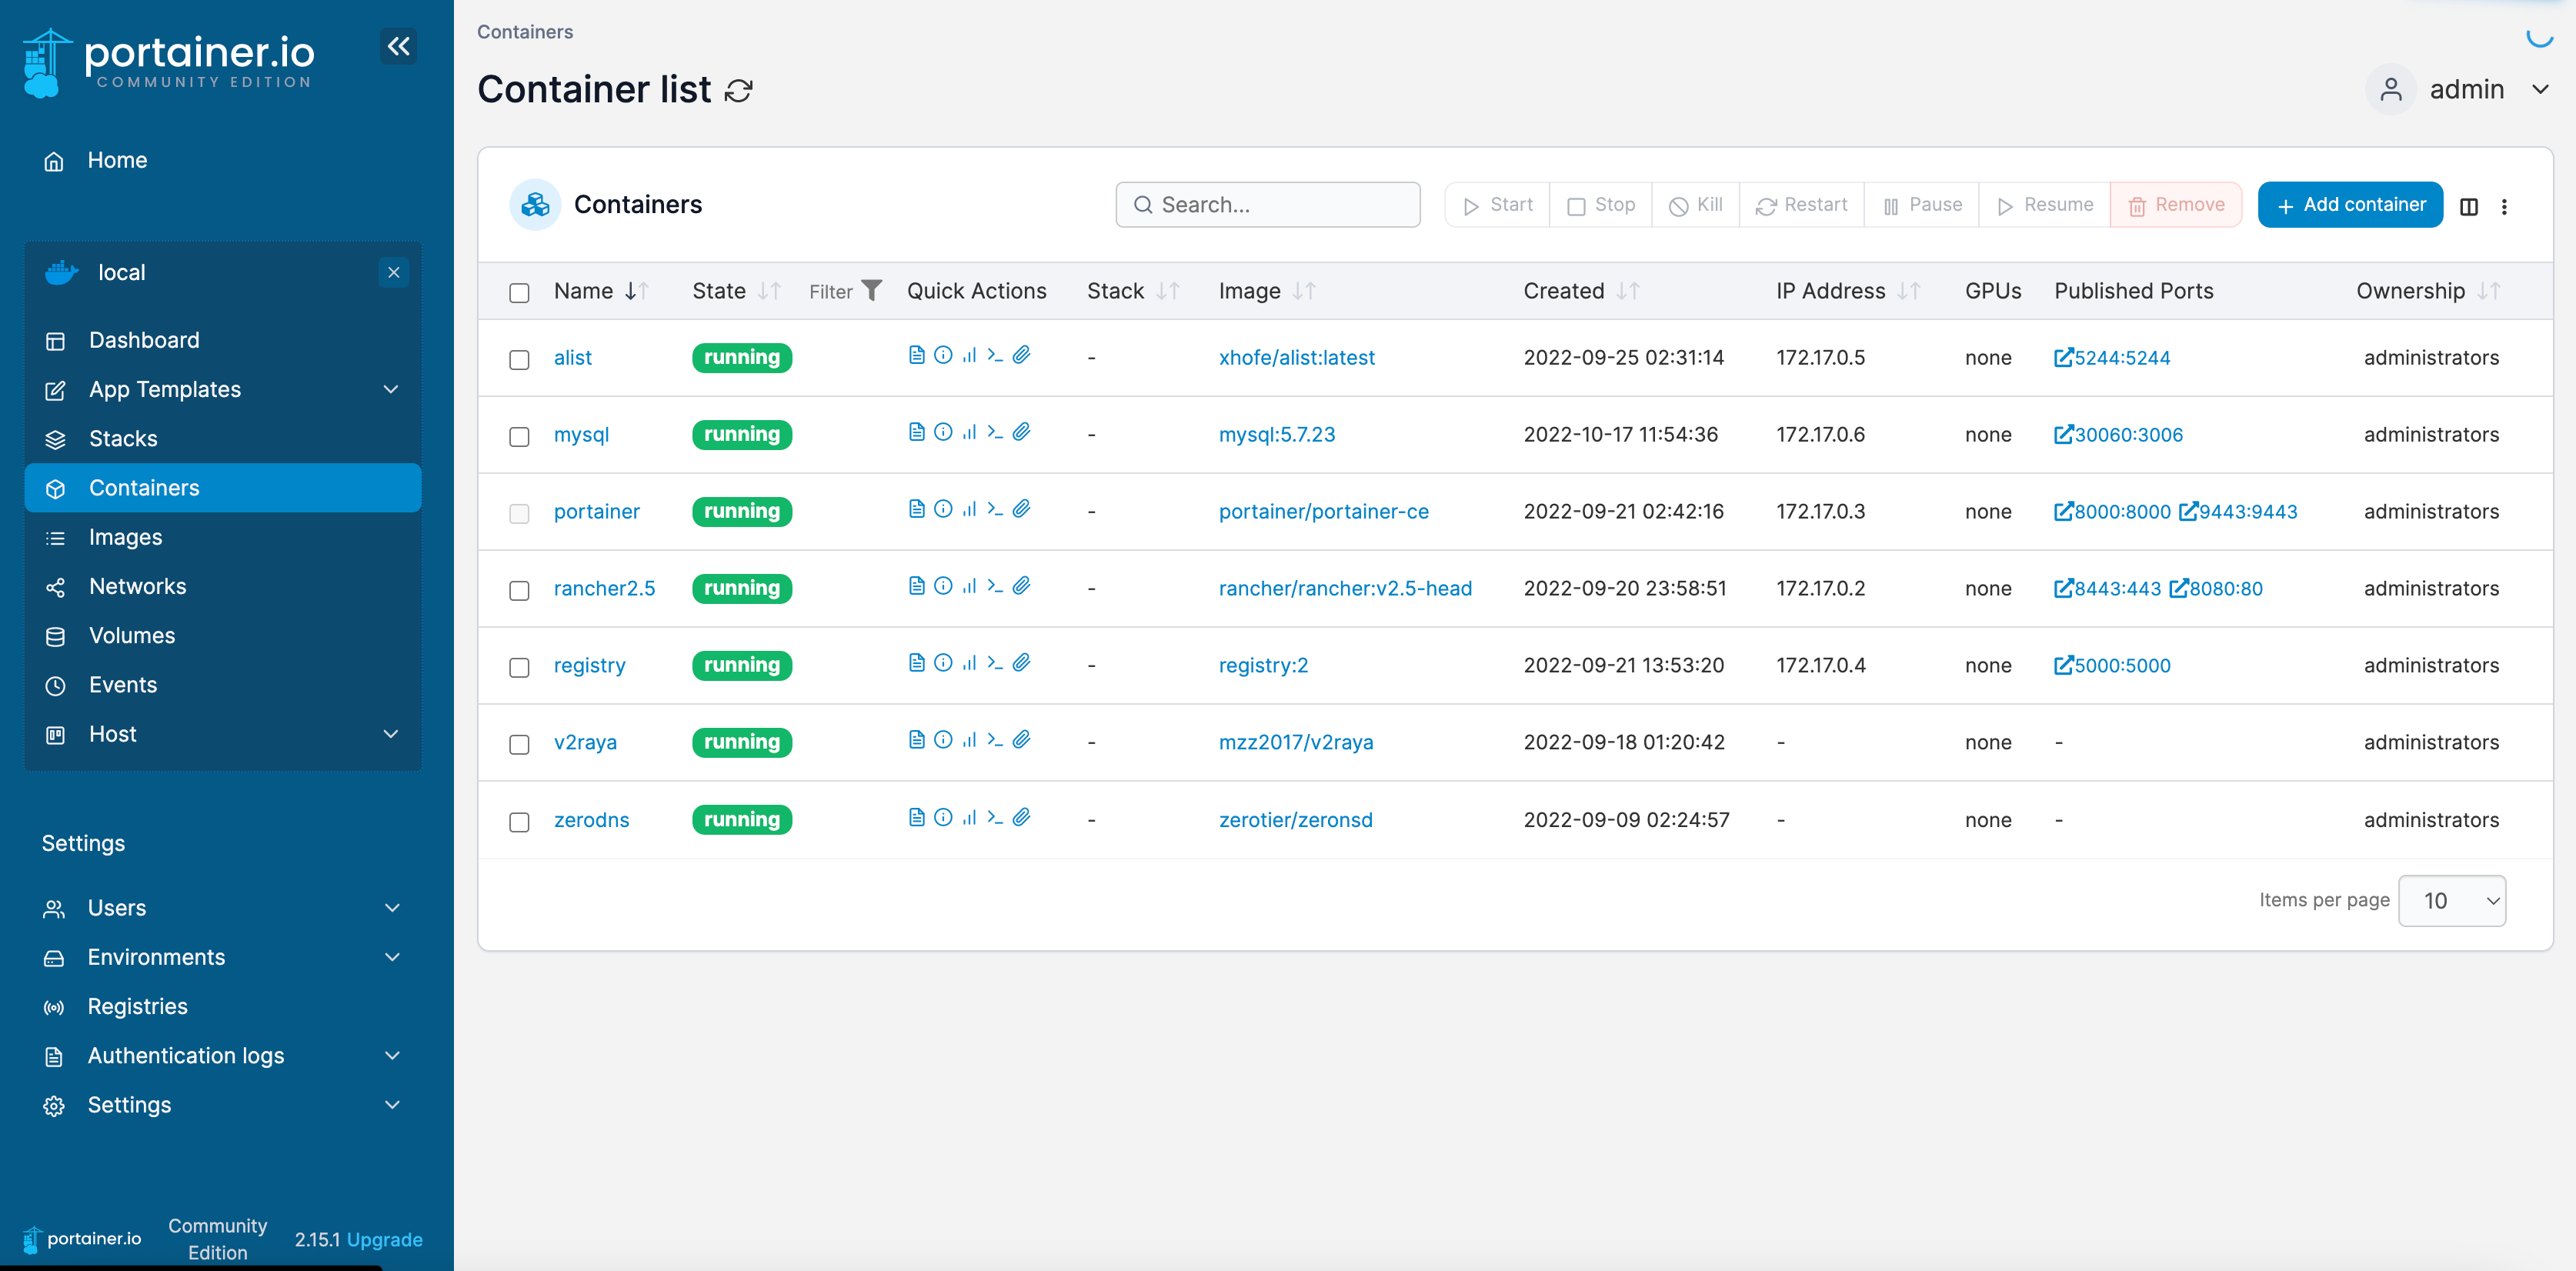Click the admin user avatar icon

click(2391, 89)
